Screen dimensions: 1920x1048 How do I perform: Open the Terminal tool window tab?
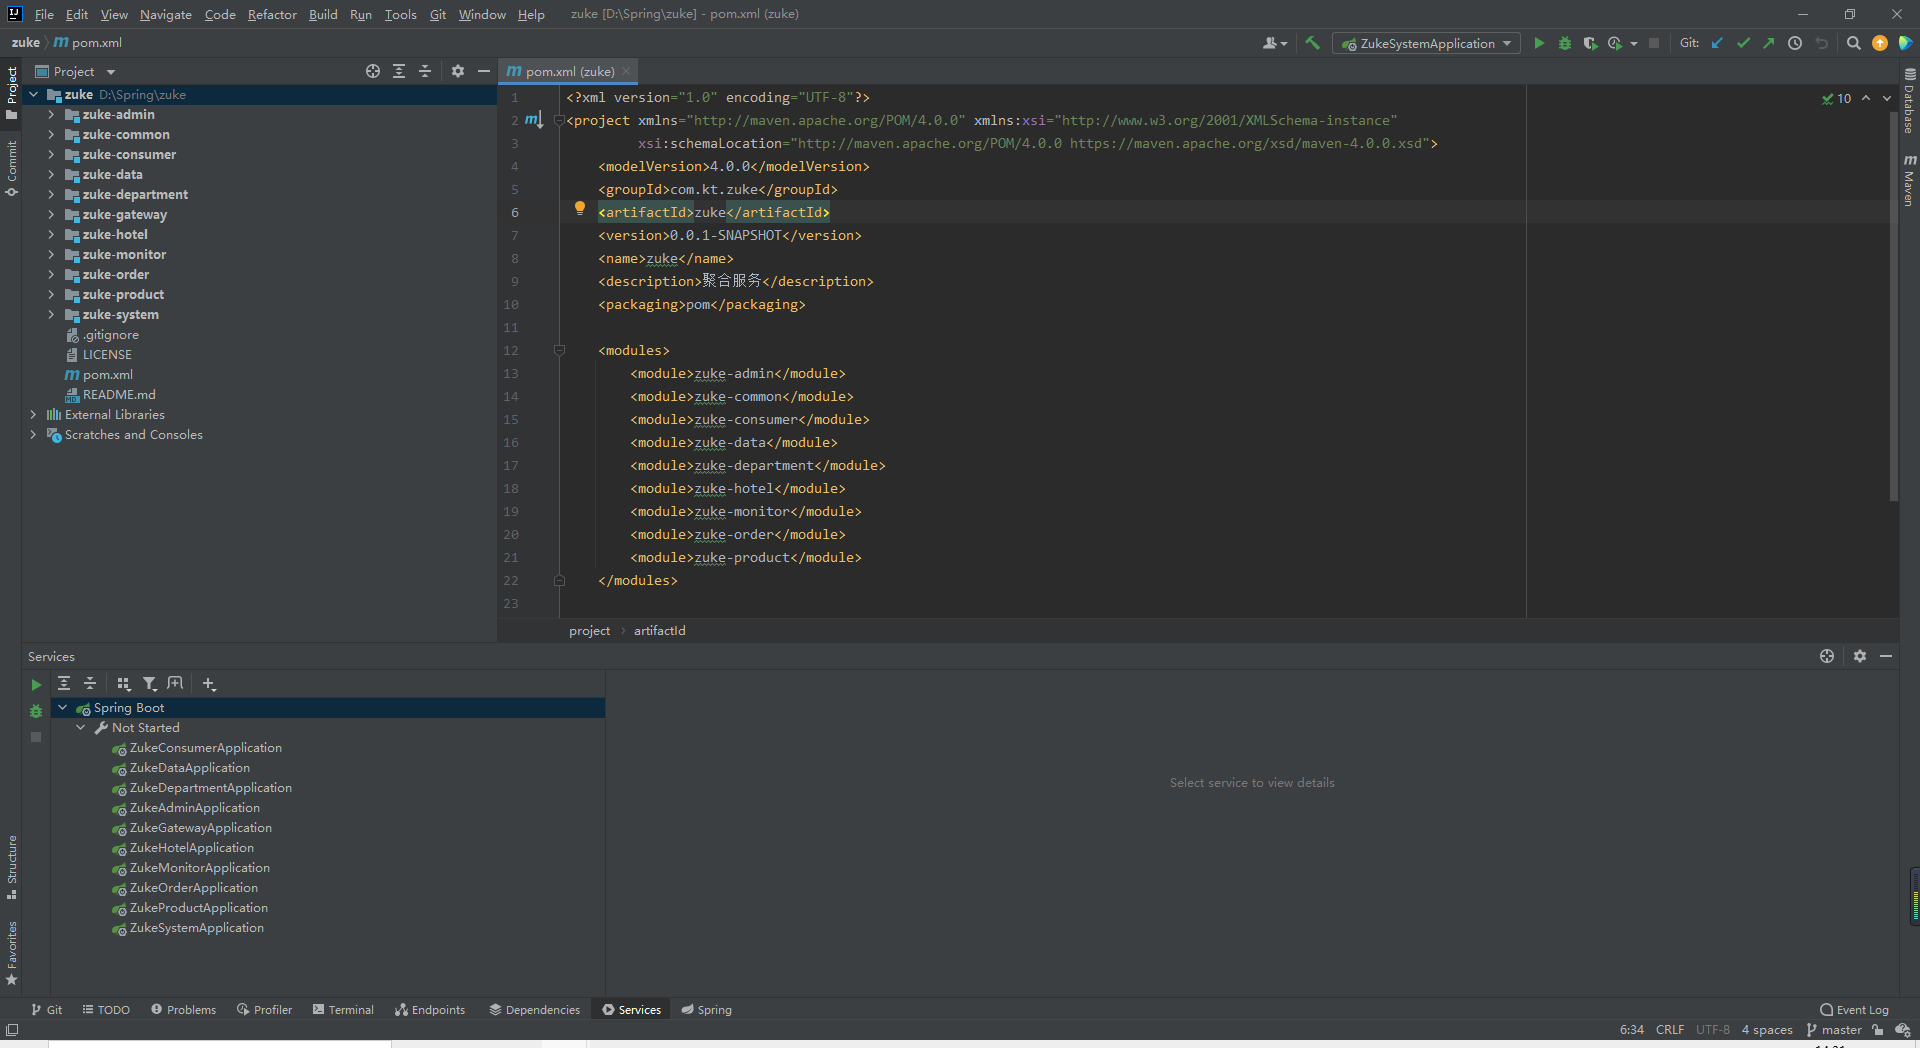(343, 1010)
